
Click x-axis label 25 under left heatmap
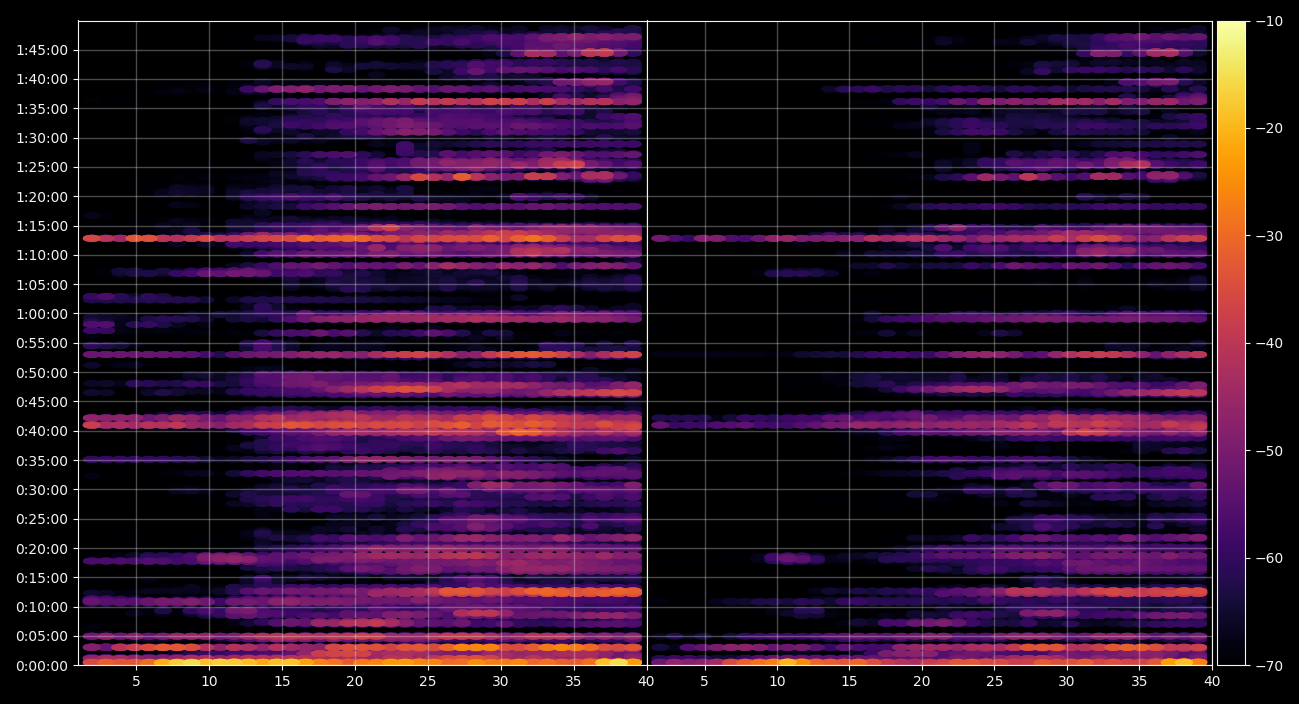428,682
